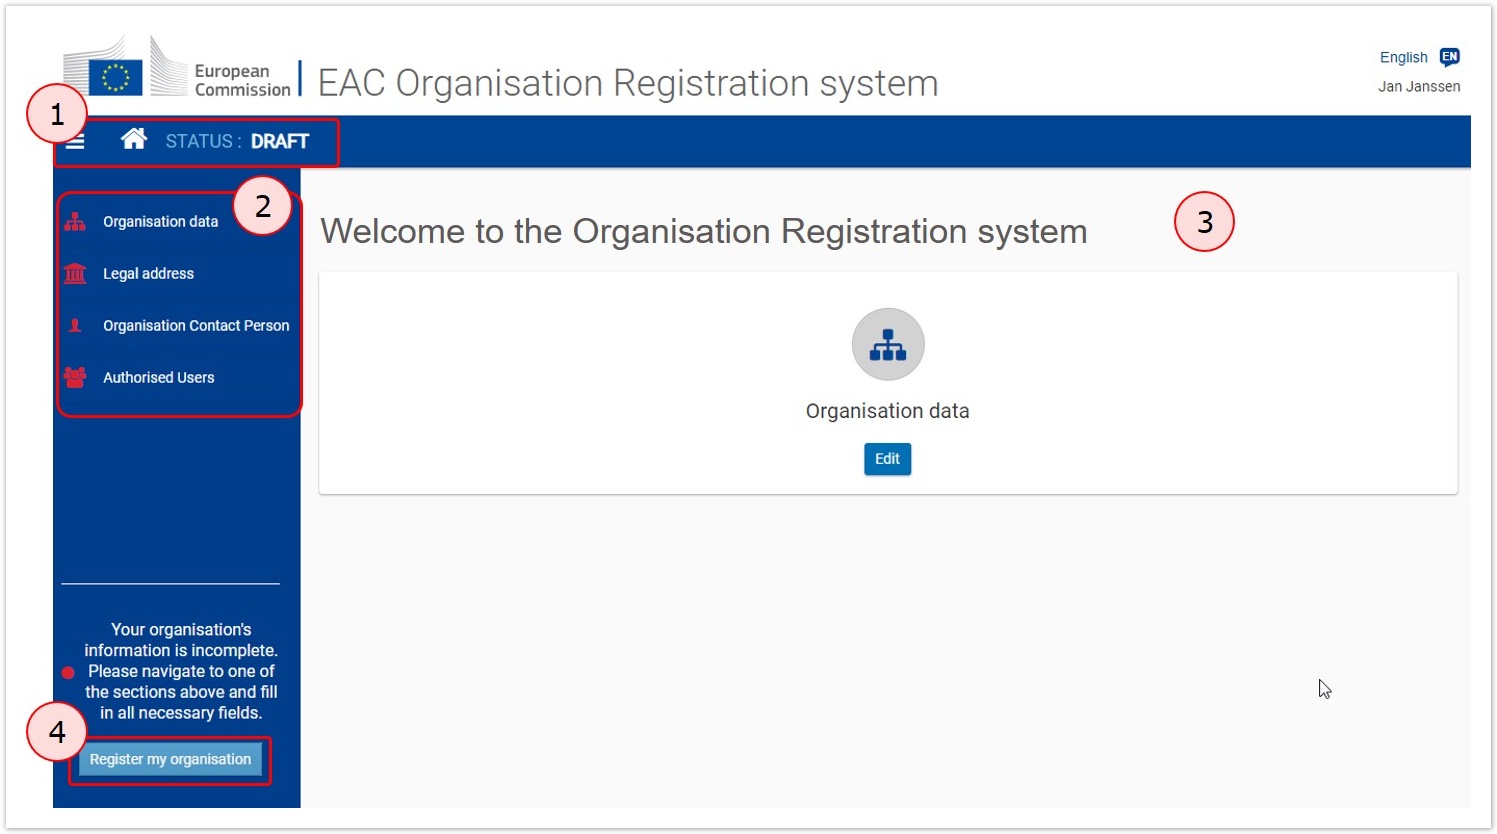Image resolution: width=1497 pixels, height=834 pixels.
Task: Select Organisation Contact Person menu item
Action: (x=196, y=325)
